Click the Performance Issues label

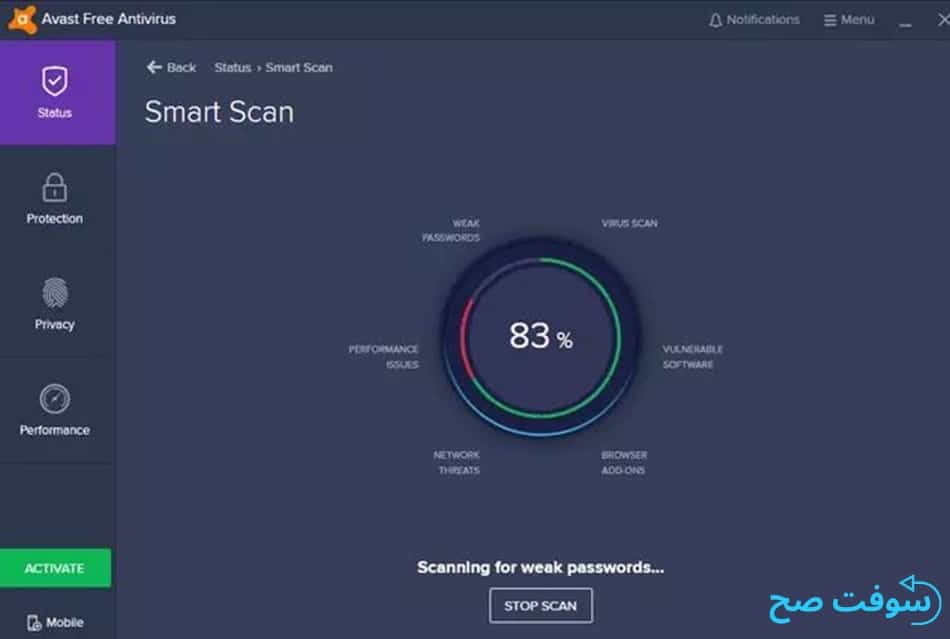384,357
